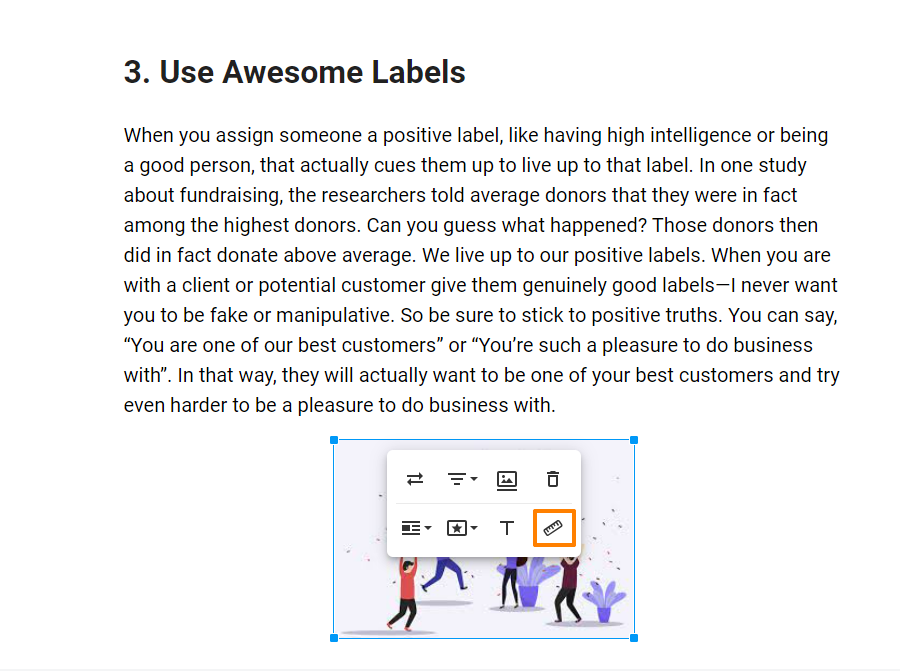Click the small purple potted plant at illustration's right
This screenshot has height=671, width=900.
coord(606,602)
